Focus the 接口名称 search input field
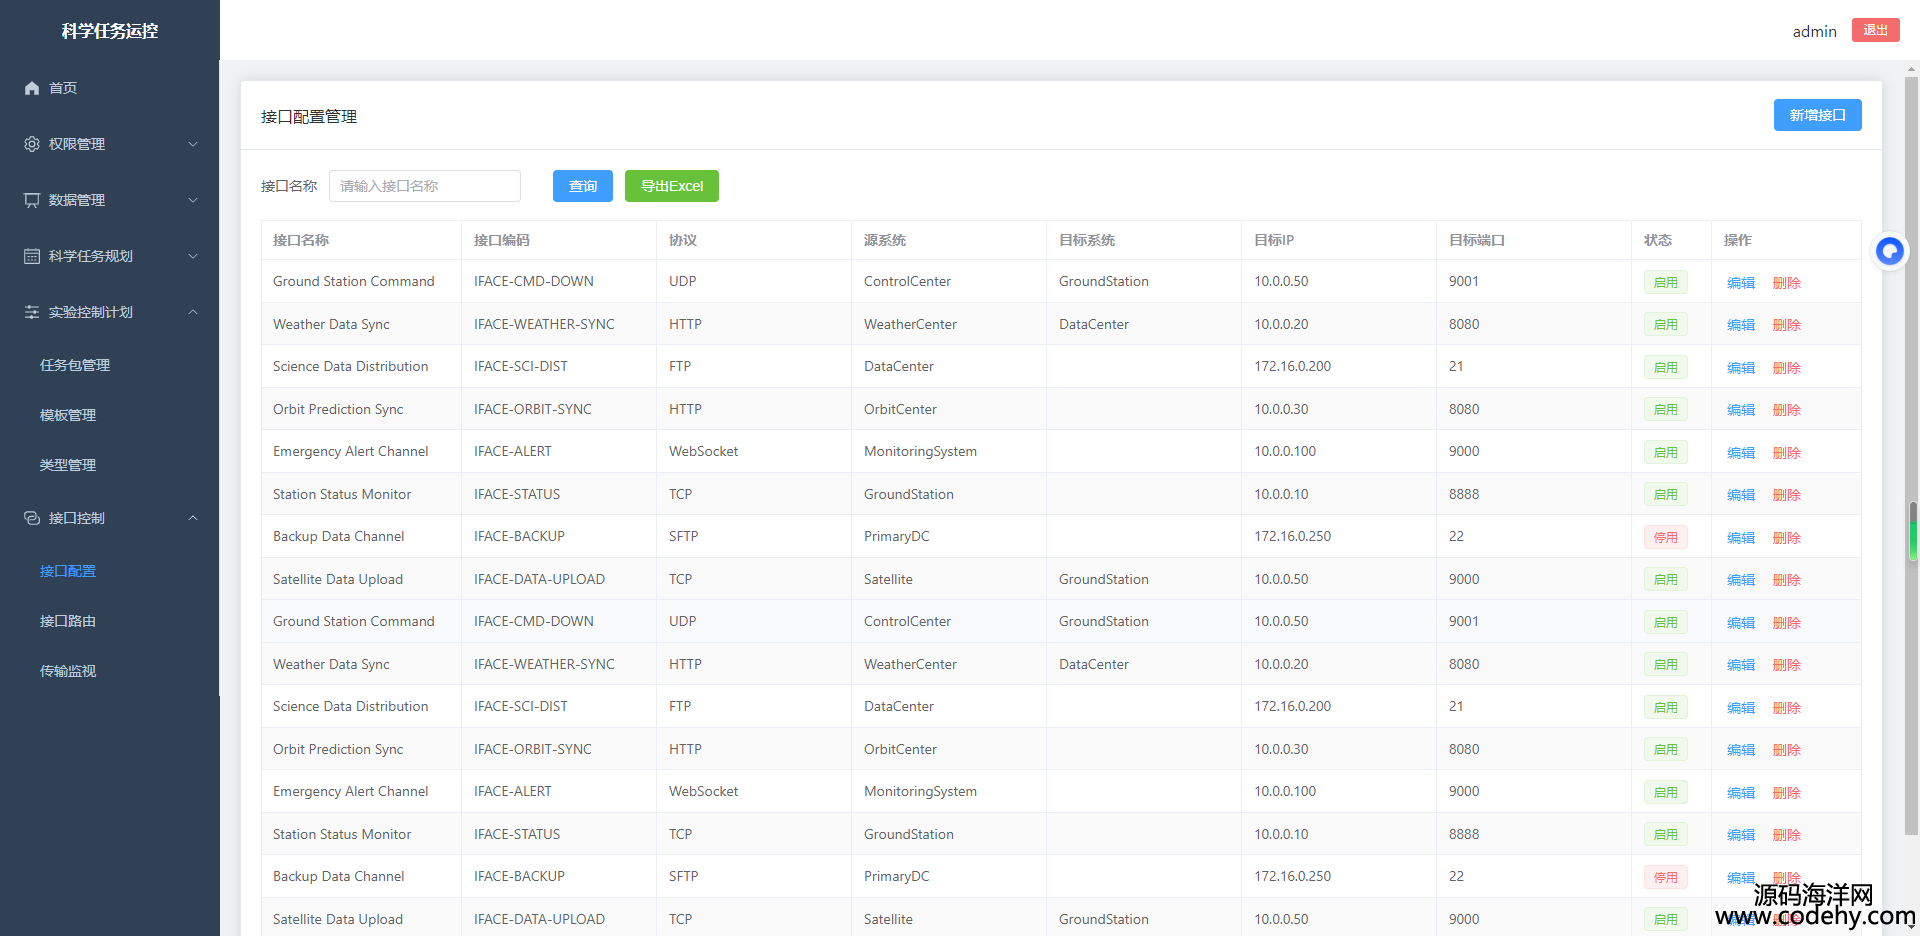The height and width of the screenshot is (936, 1920). (x=424, y=186)
